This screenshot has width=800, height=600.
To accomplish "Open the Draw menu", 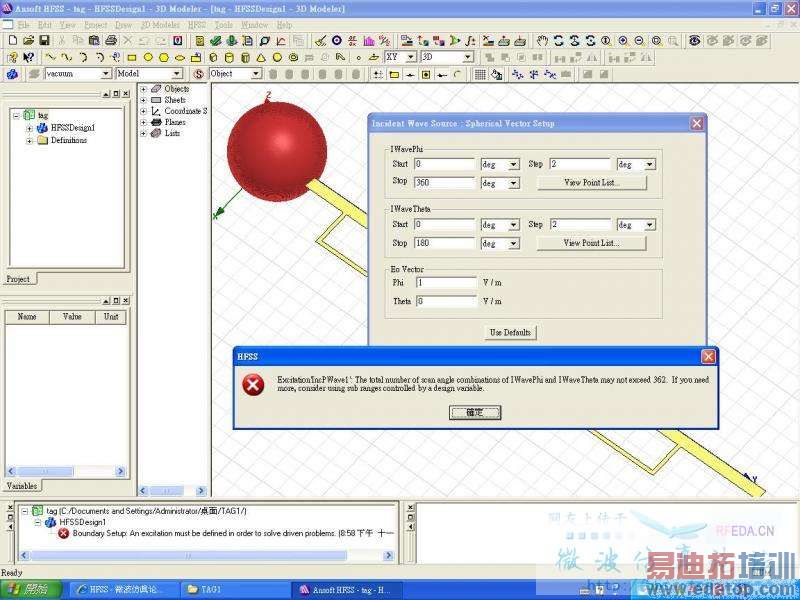I will coord(123,24).
